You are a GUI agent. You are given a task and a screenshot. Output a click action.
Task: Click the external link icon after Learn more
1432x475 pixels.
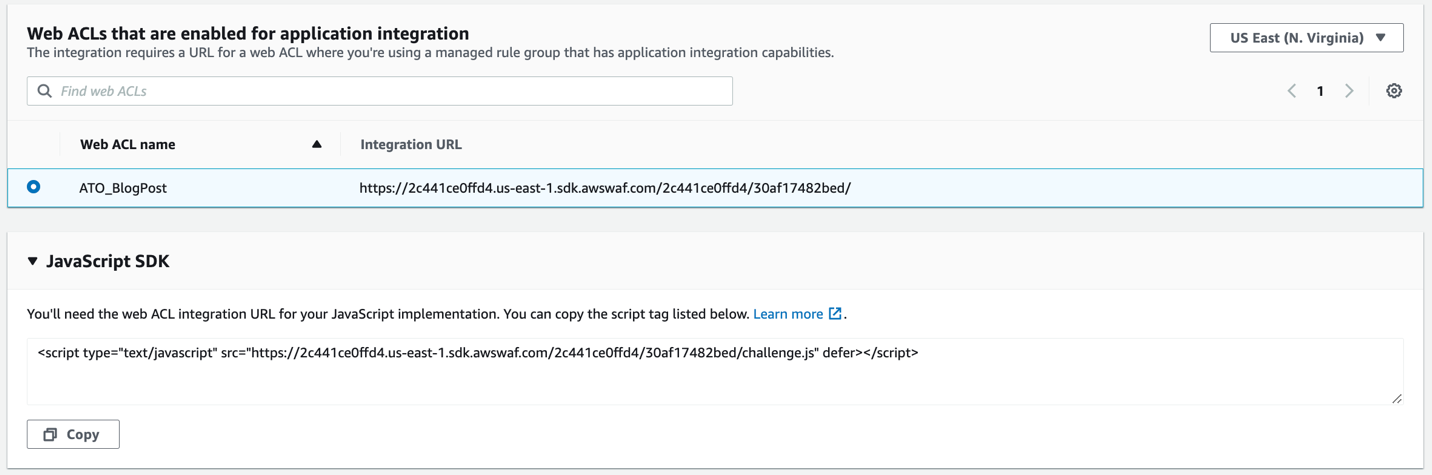point(835,314)
